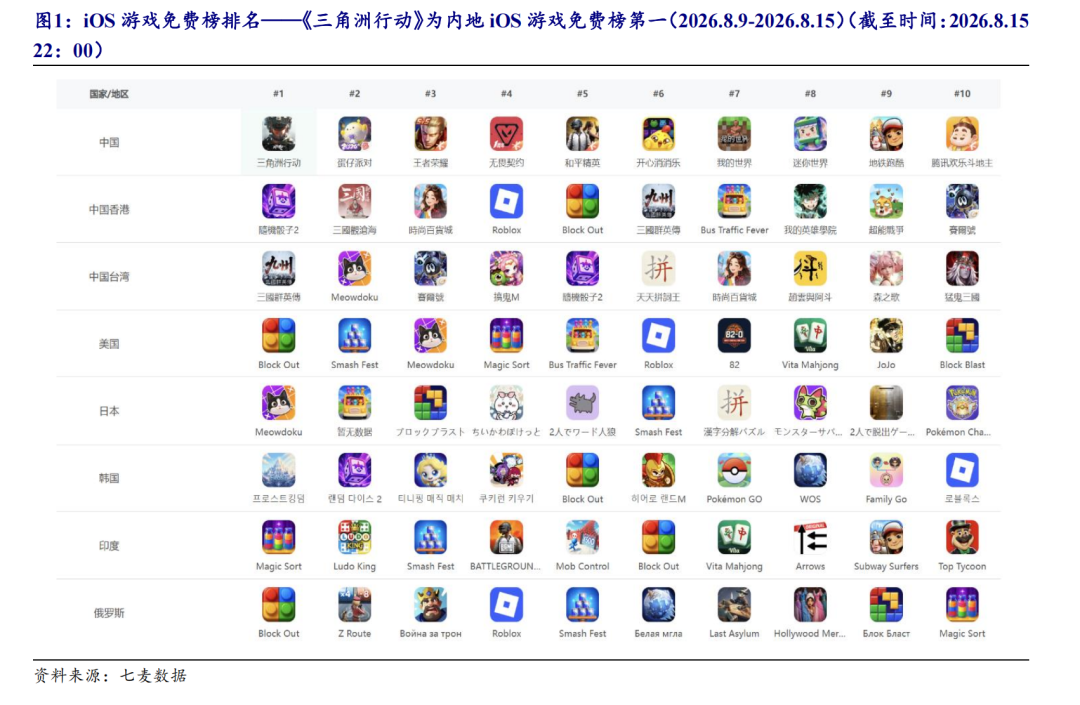This screenshot has width=1080, height=705.
Task: Click Roblox icon in 美国 row
Action: (x=658, y=335)
